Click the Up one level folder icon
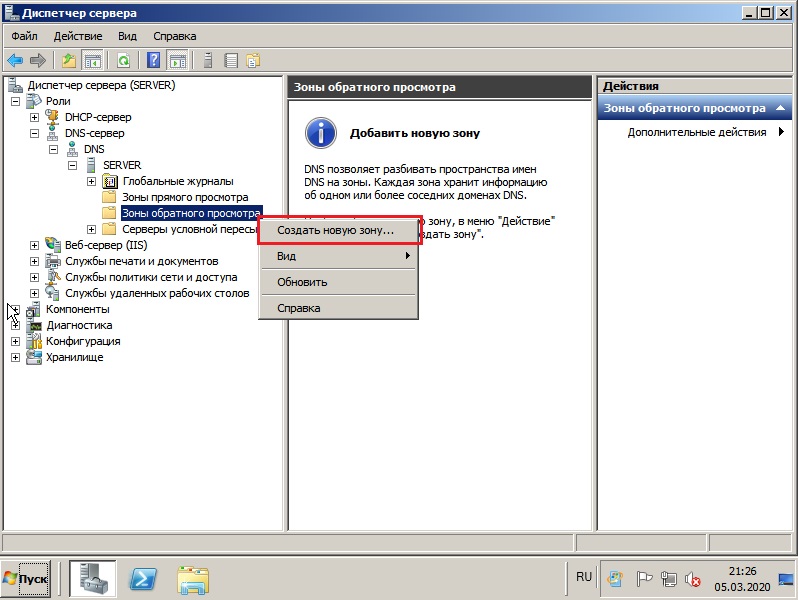The height and width of the screenshot is (600, 798). click(x=69, y=61)
